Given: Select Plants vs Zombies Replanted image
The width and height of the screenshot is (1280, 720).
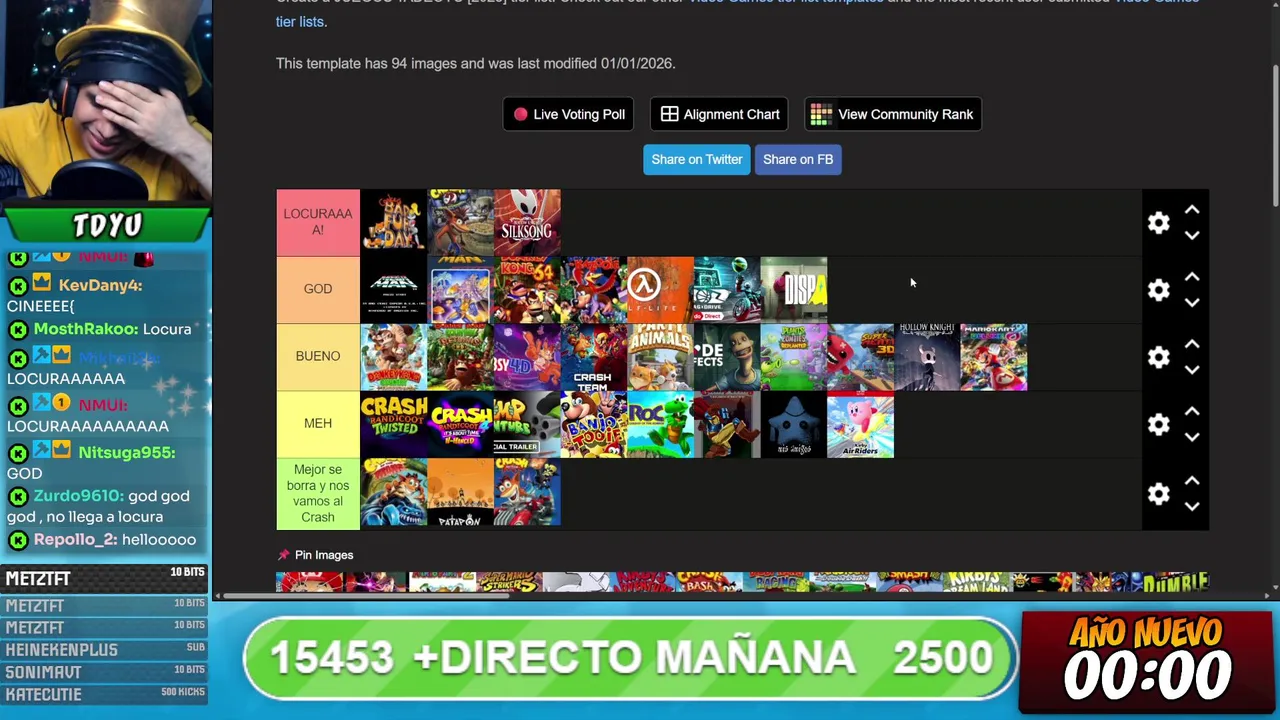Looking at the screenshot, I should click(x=794, y=357).
